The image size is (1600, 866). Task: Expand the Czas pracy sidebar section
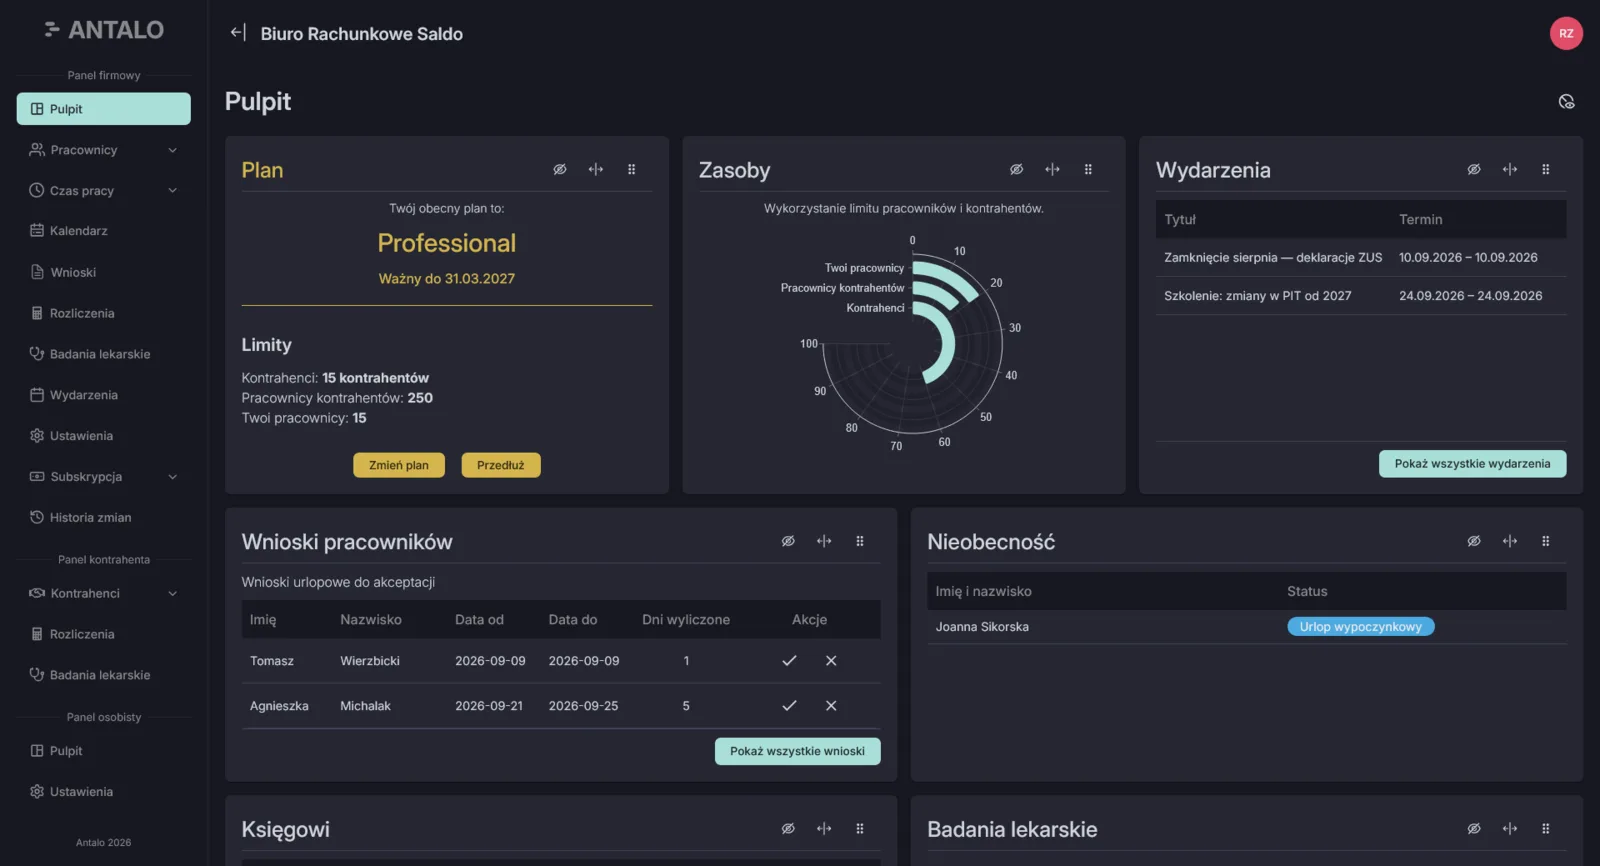[104, 191]
